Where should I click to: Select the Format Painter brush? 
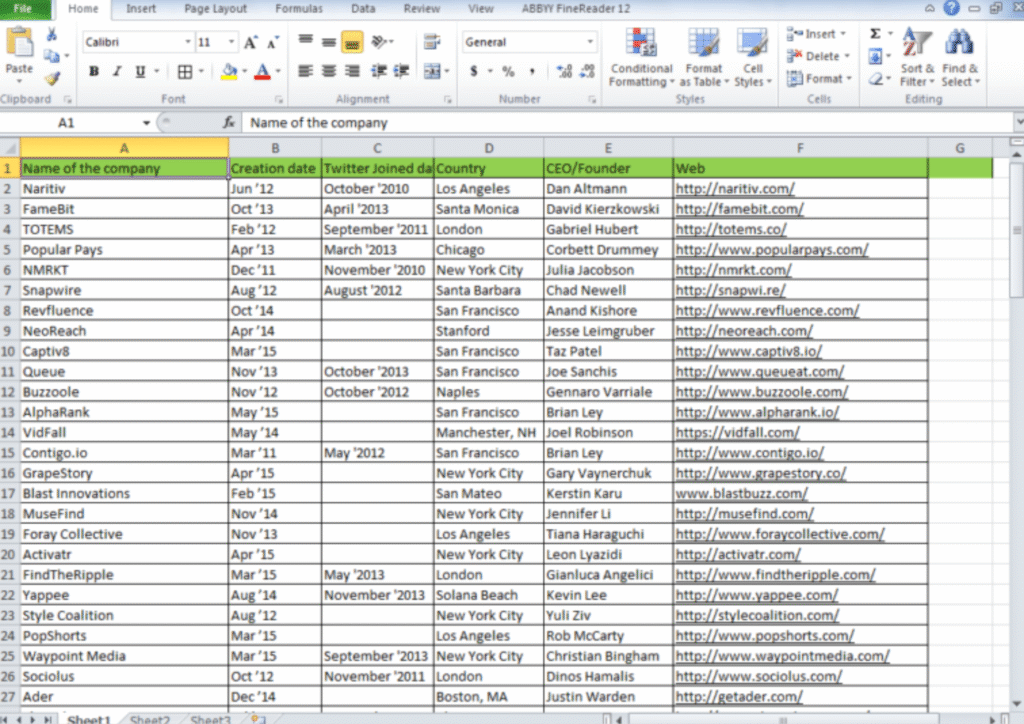click(x=52, y=79)
